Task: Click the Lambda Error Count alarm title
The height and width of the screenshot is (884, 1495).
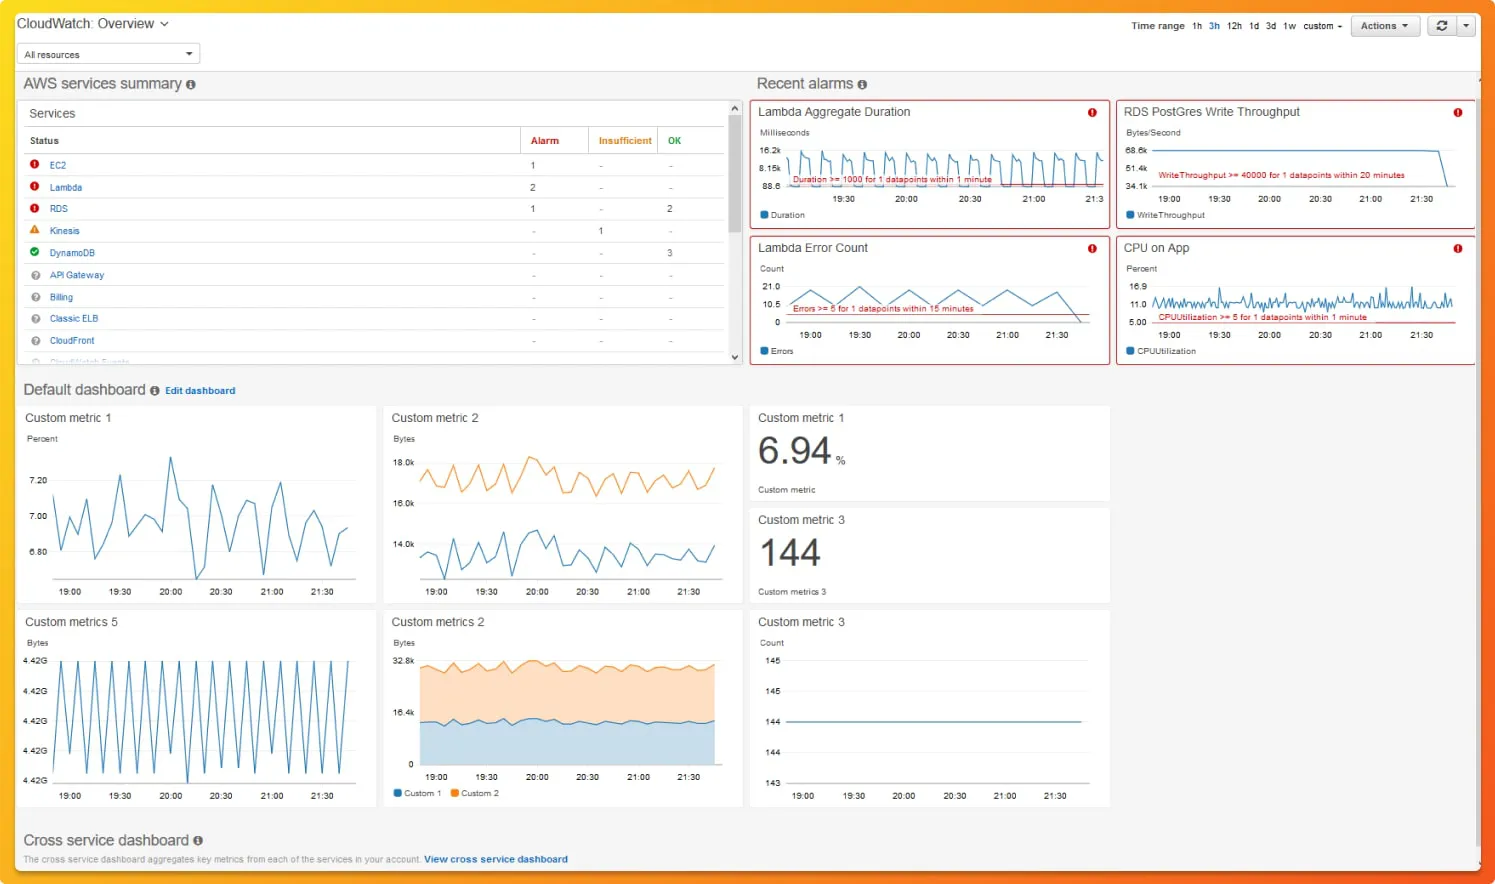Action: click(813, 248)
